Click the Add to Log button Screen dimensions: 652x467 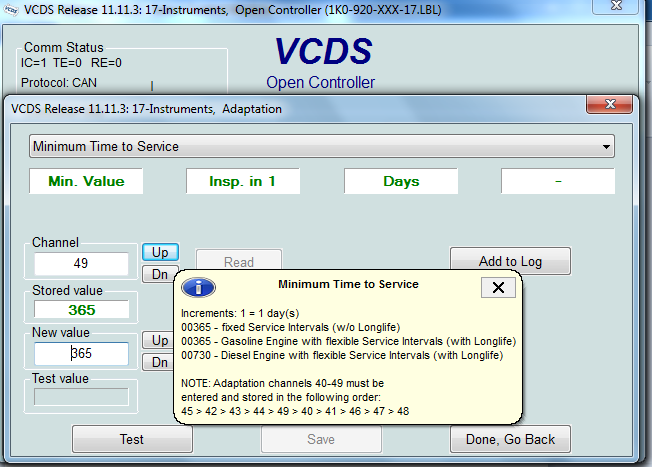[x=510, y=261]
